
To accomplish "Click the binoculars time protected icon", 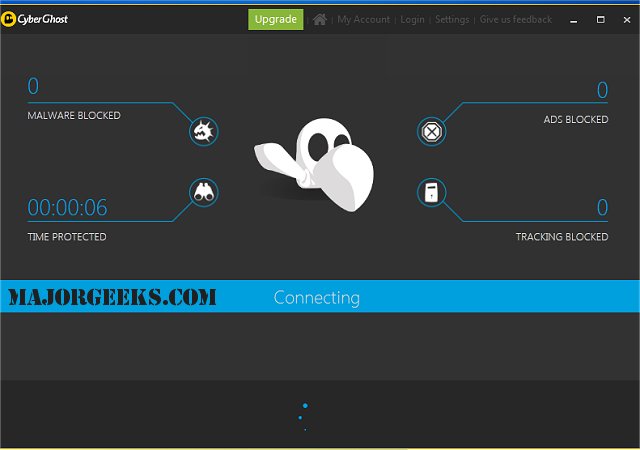I will coord(204,192).
